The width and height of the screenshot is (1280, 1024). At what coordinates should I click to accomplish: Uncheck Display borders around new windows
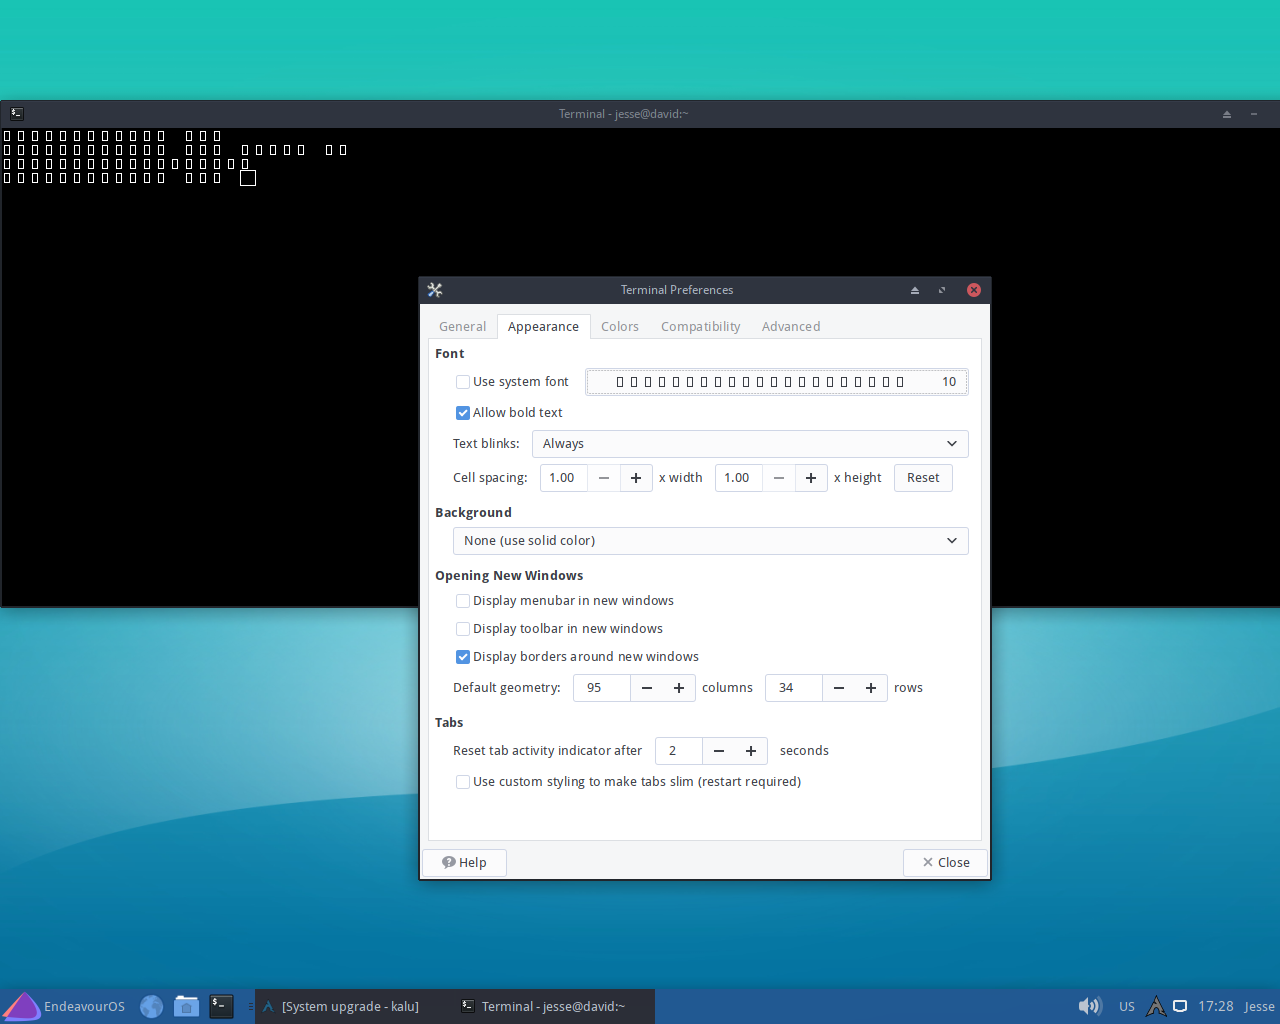pyautogui.click(x=463, y=657)
